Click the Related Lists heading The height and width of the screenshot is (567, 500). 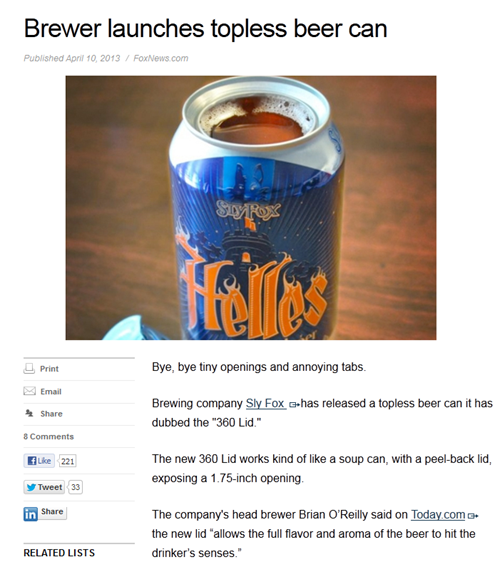click(x=59, y=553)
